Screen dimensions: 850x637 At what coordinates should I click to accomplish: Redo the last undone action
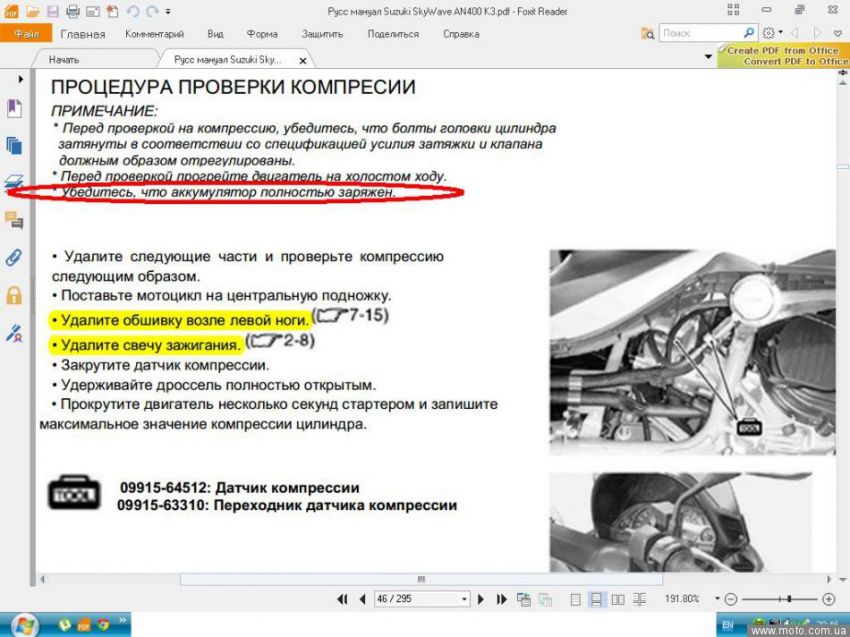point(152,11)
